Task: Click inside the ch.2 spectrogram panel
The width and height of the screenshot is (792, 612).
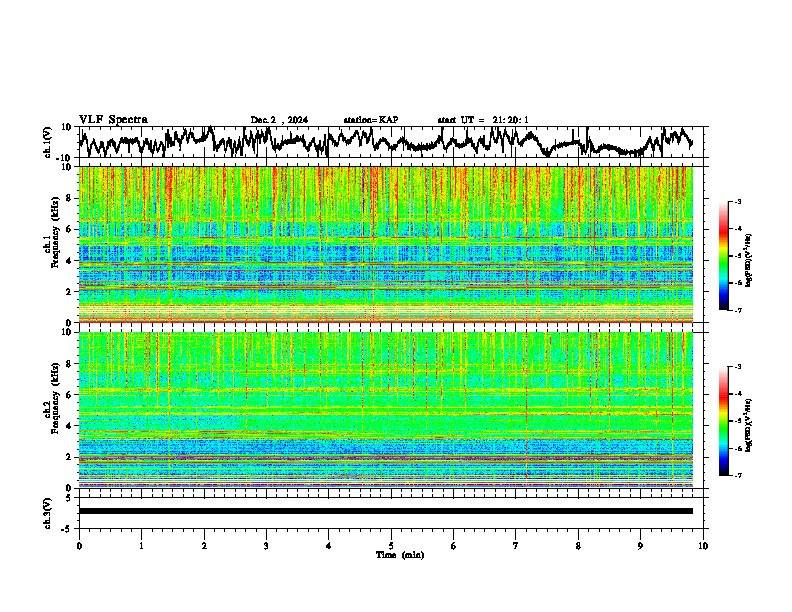Action: pyautogui.click(x=386, y=410)
